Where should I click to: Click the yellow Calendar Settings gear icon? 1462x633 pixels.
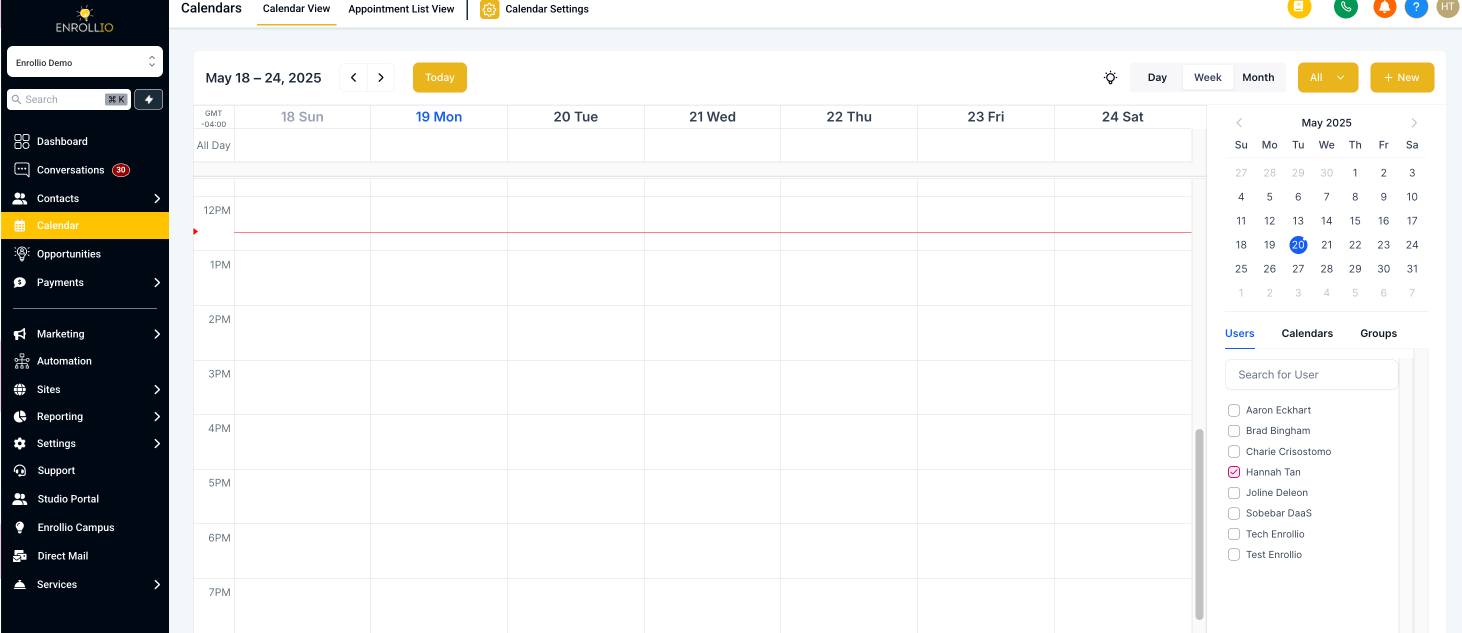coord(489,10)
